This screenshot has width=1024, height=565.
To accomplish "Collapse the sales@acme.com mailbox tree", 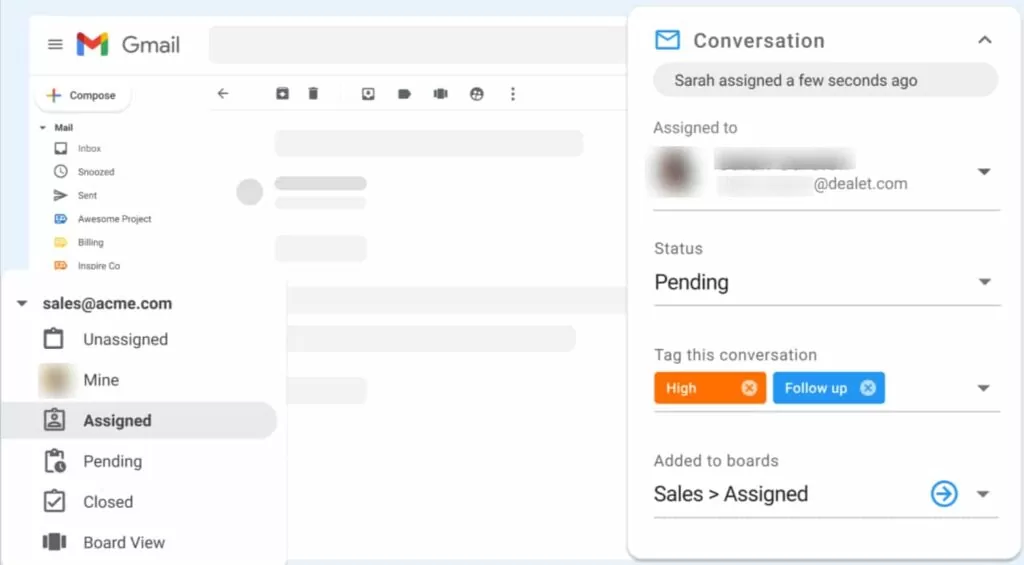I will tap(22, 304).
